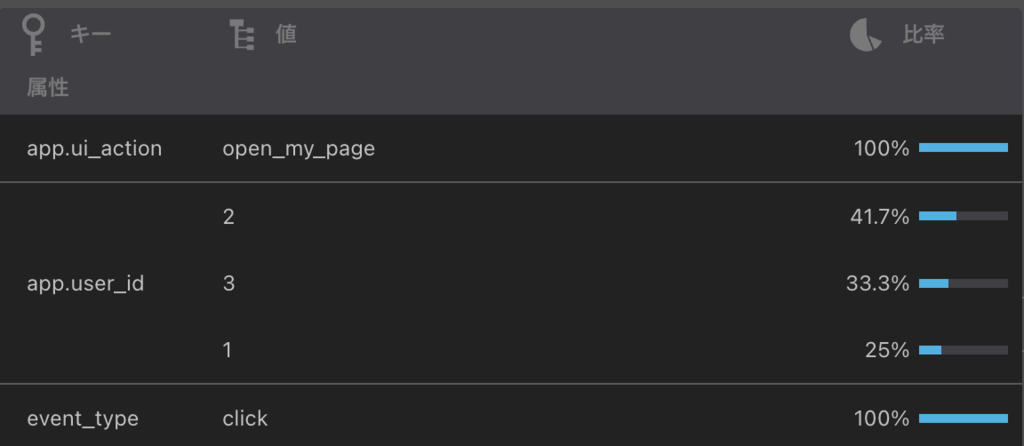Click the pie chart ratio icon
Image resolution: width=1024 pixels, height=446 pixels.
865,35
